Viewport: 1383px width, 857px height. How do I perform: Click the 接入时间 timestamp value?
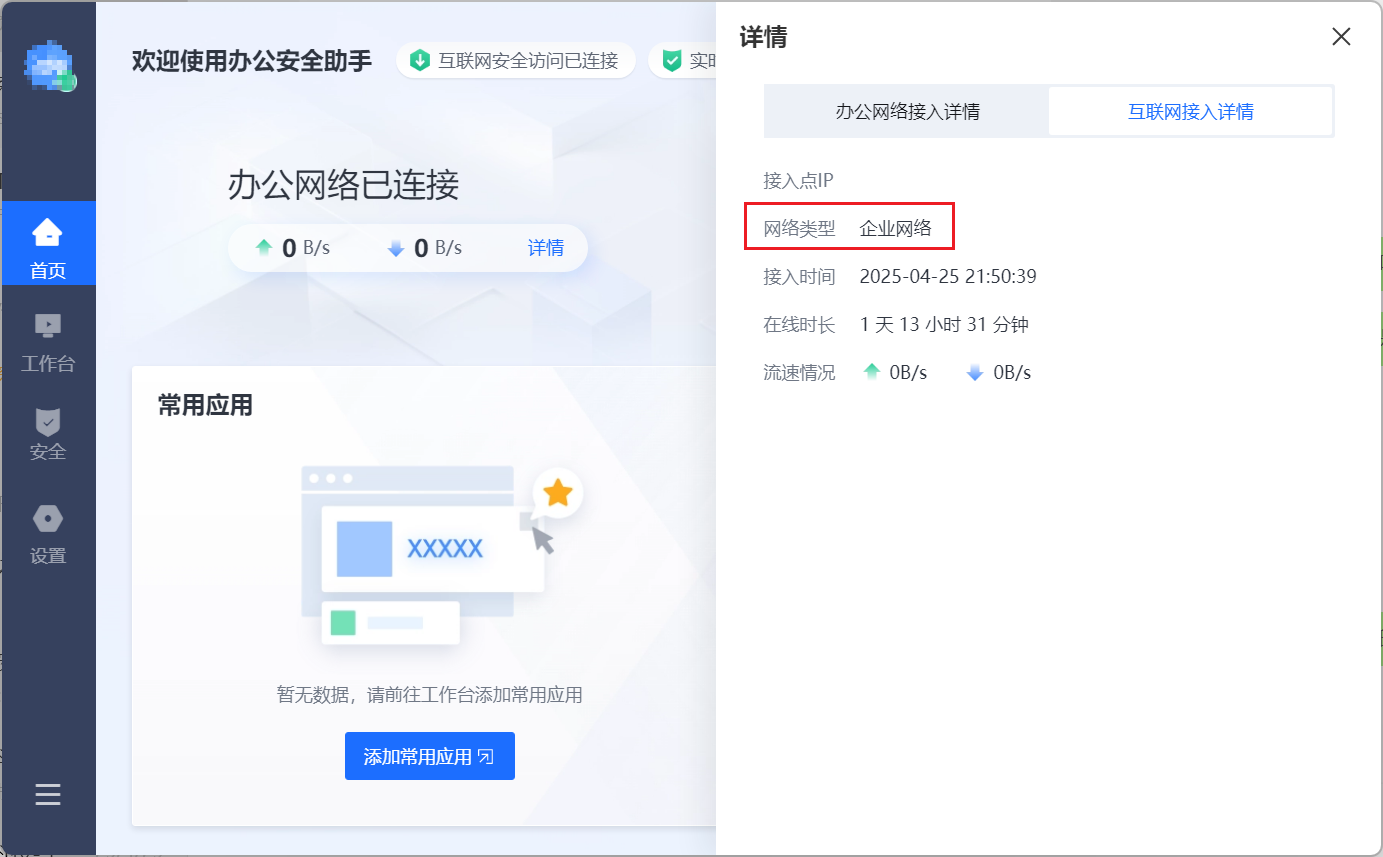(x=947, y=276)
